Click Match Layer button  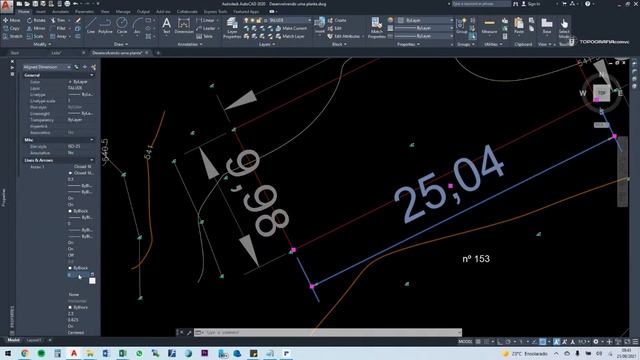coord(290,36)
